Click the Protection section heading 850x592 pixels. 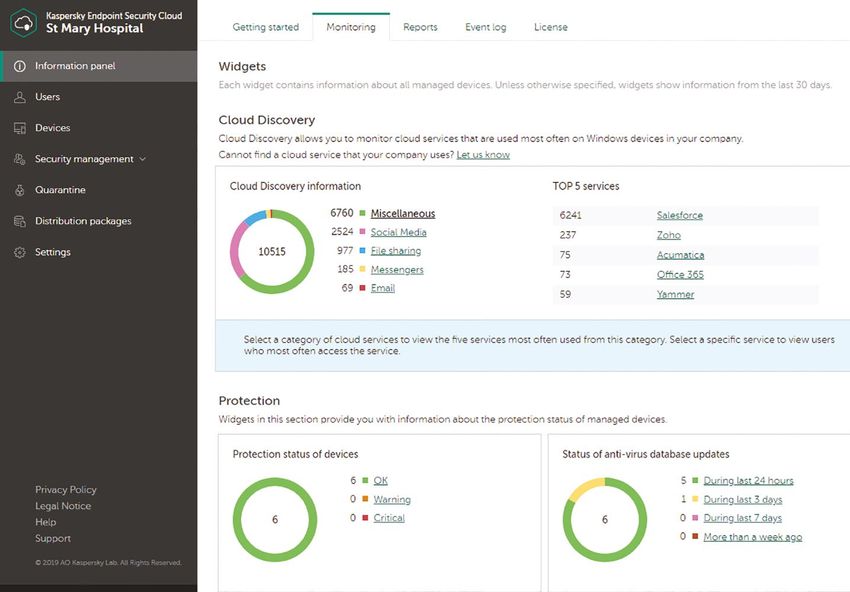pyautogui.click(x=249, y=401)
